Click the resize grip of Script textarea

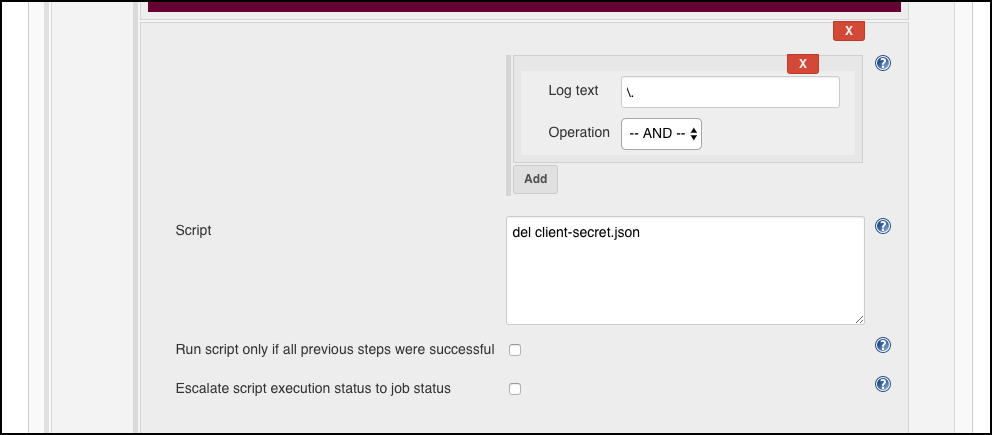(x=859, y=320)
